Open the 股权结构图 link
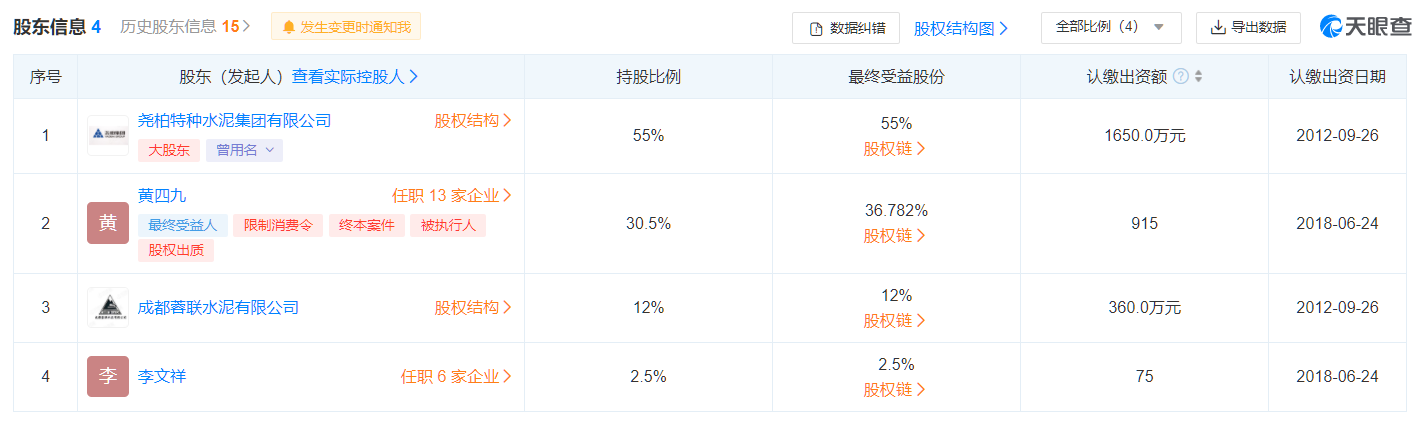 [961, 29]
